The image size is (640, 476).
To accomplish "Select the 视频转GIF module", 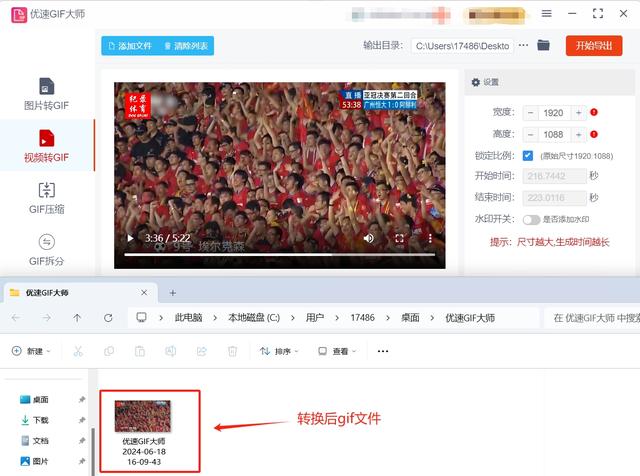I will pos(46,146).
